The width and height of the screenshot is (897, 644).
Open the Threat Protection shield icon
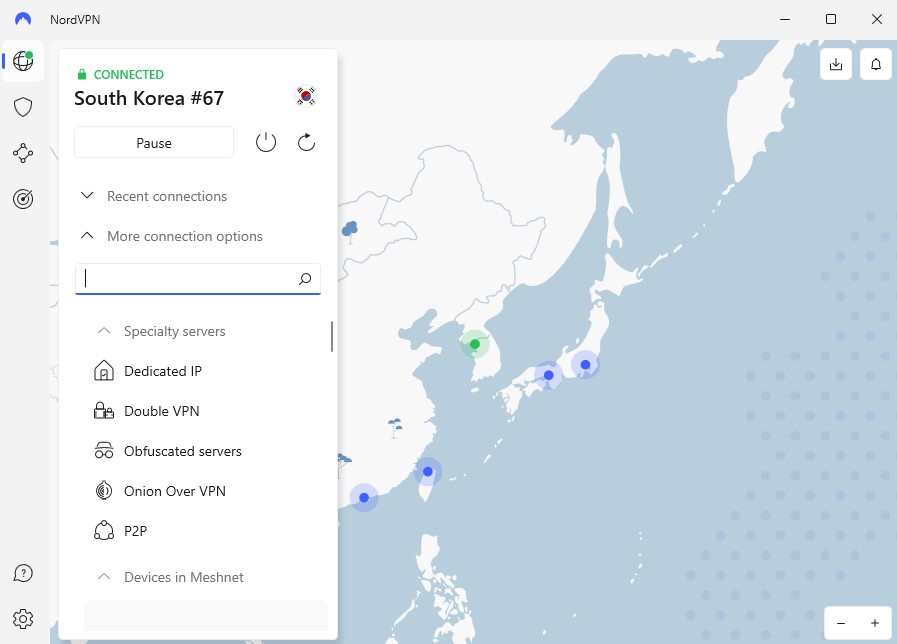(23, 107)
